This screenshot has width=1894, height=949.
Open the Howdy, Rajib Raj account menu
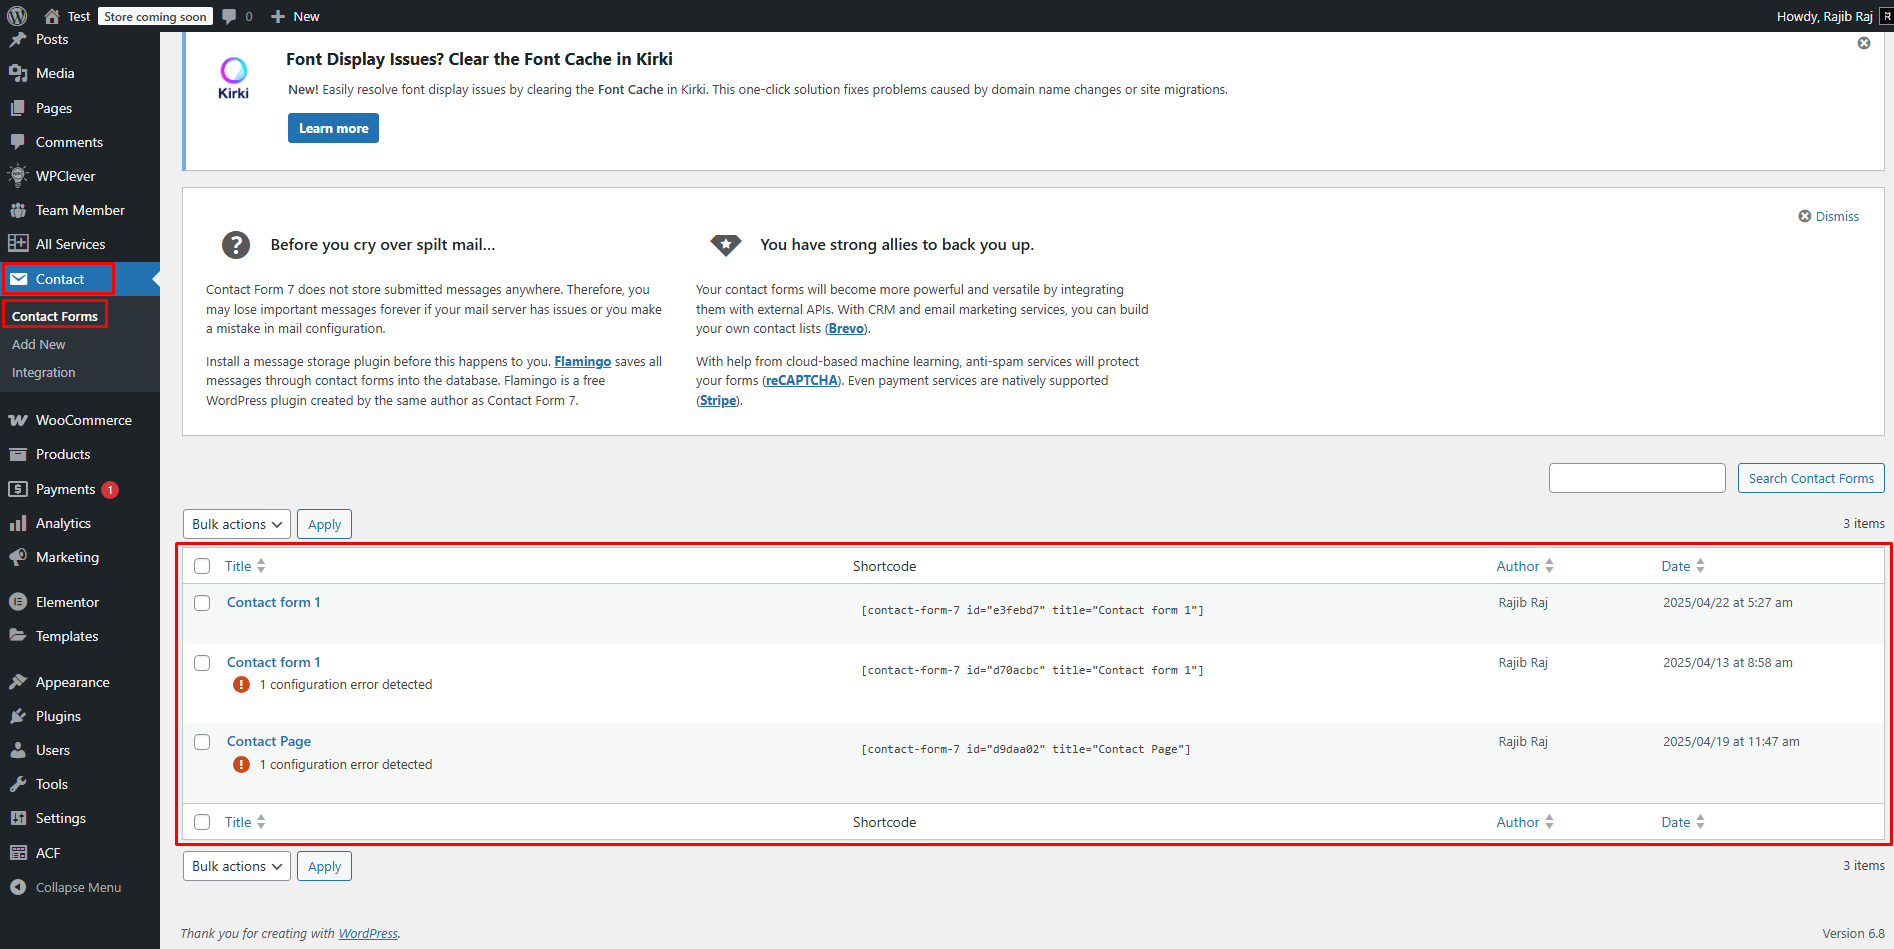pos(1834,16)
